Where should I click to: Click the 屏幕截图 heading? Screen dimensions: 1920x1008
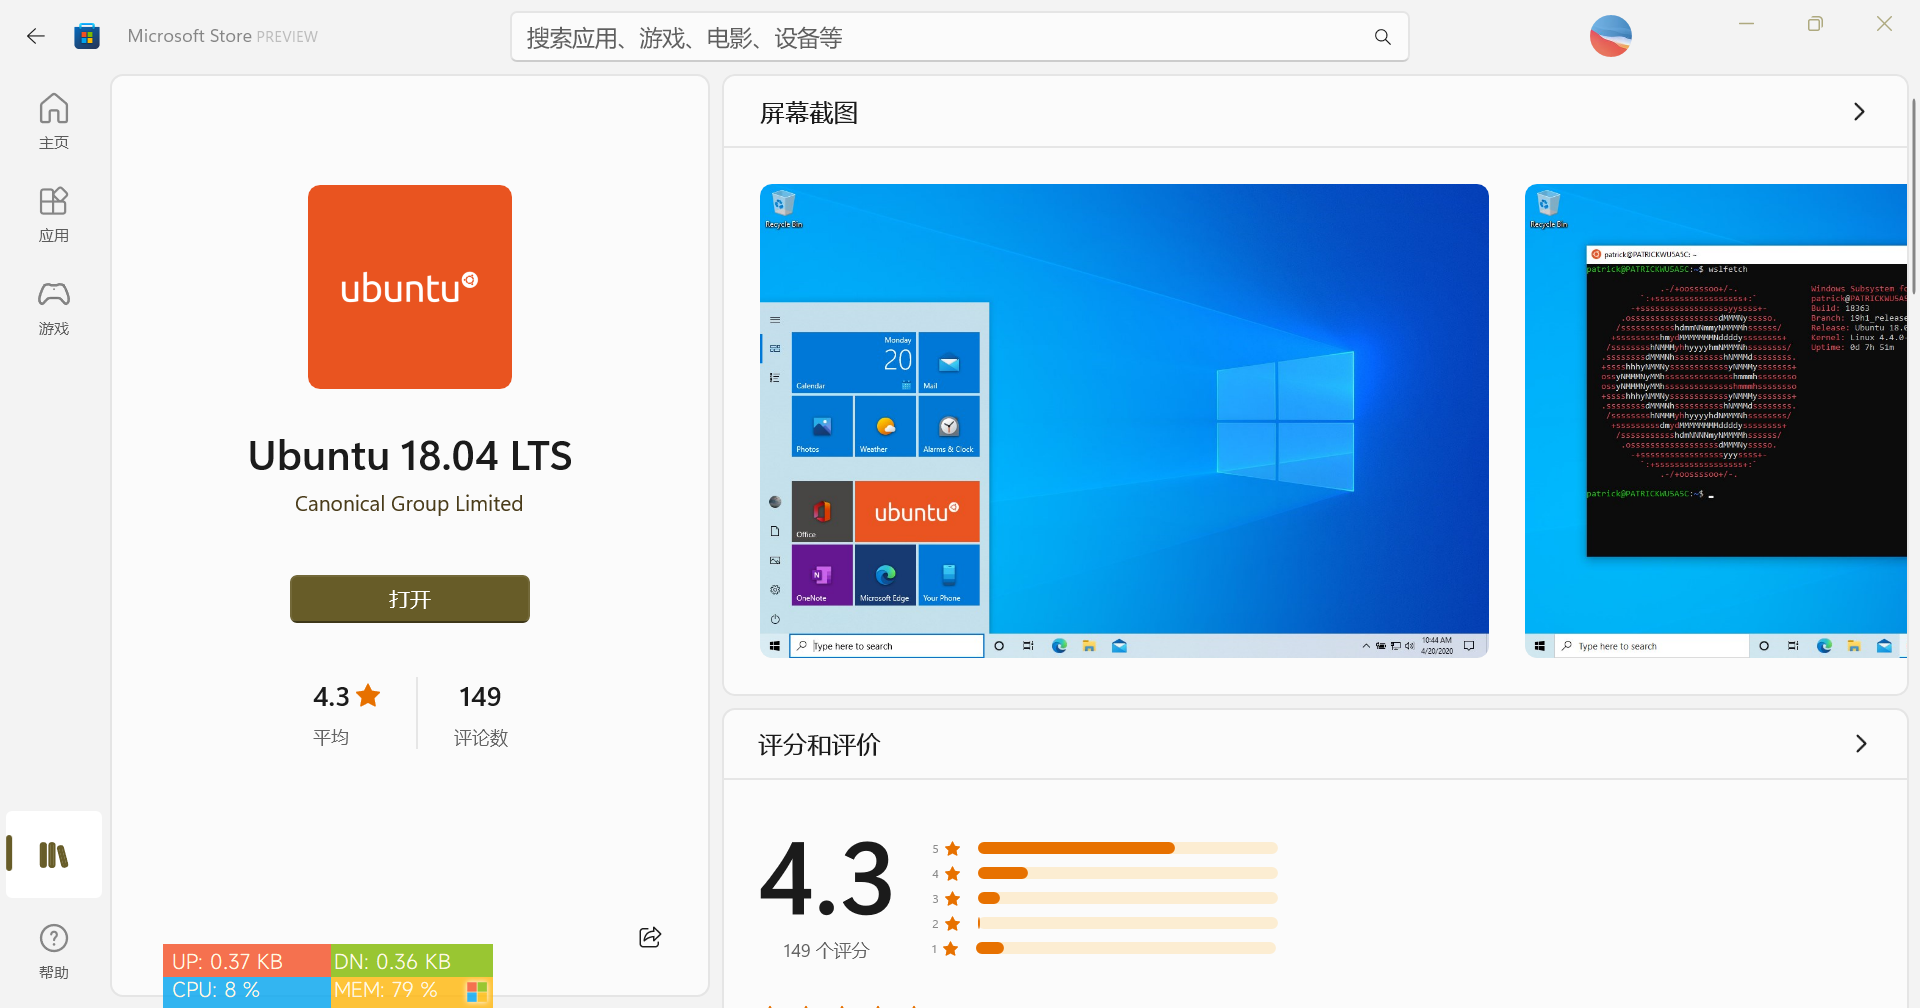click(809, 113)
